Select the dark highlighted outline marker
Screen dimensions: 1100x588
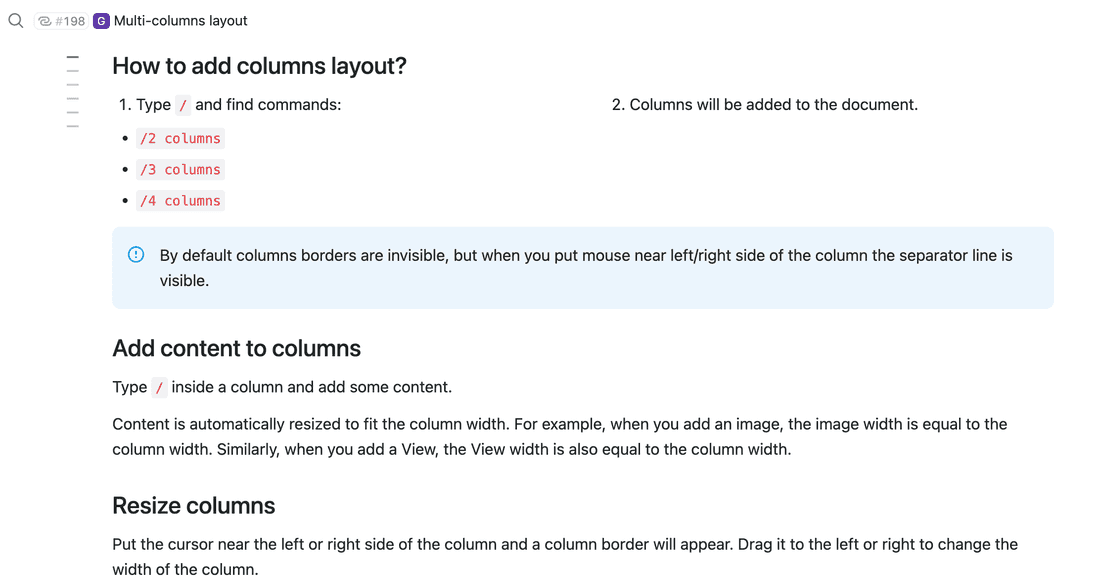[x=72, y=58]
